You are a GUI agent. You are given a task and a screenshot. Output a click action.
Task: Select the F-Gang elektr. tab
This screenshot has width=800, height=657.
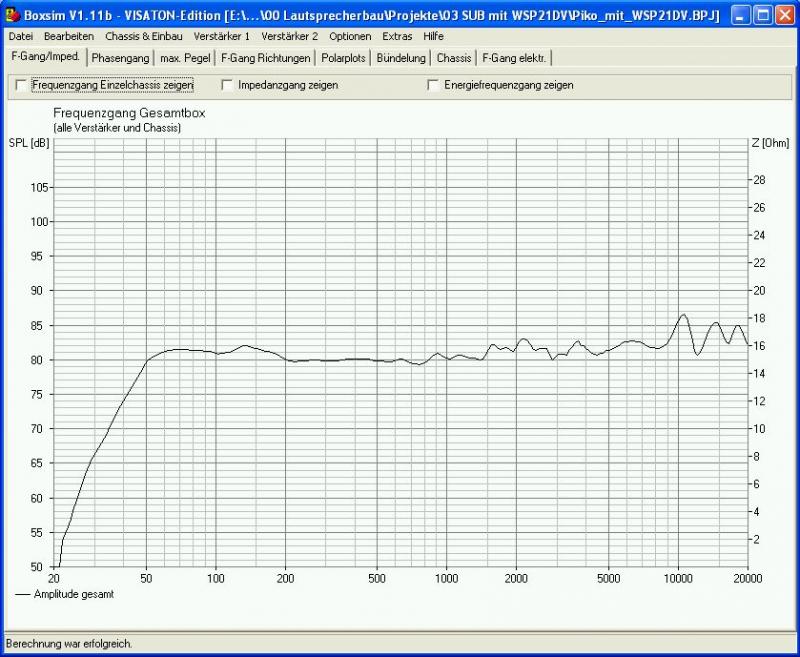[514, 58]
